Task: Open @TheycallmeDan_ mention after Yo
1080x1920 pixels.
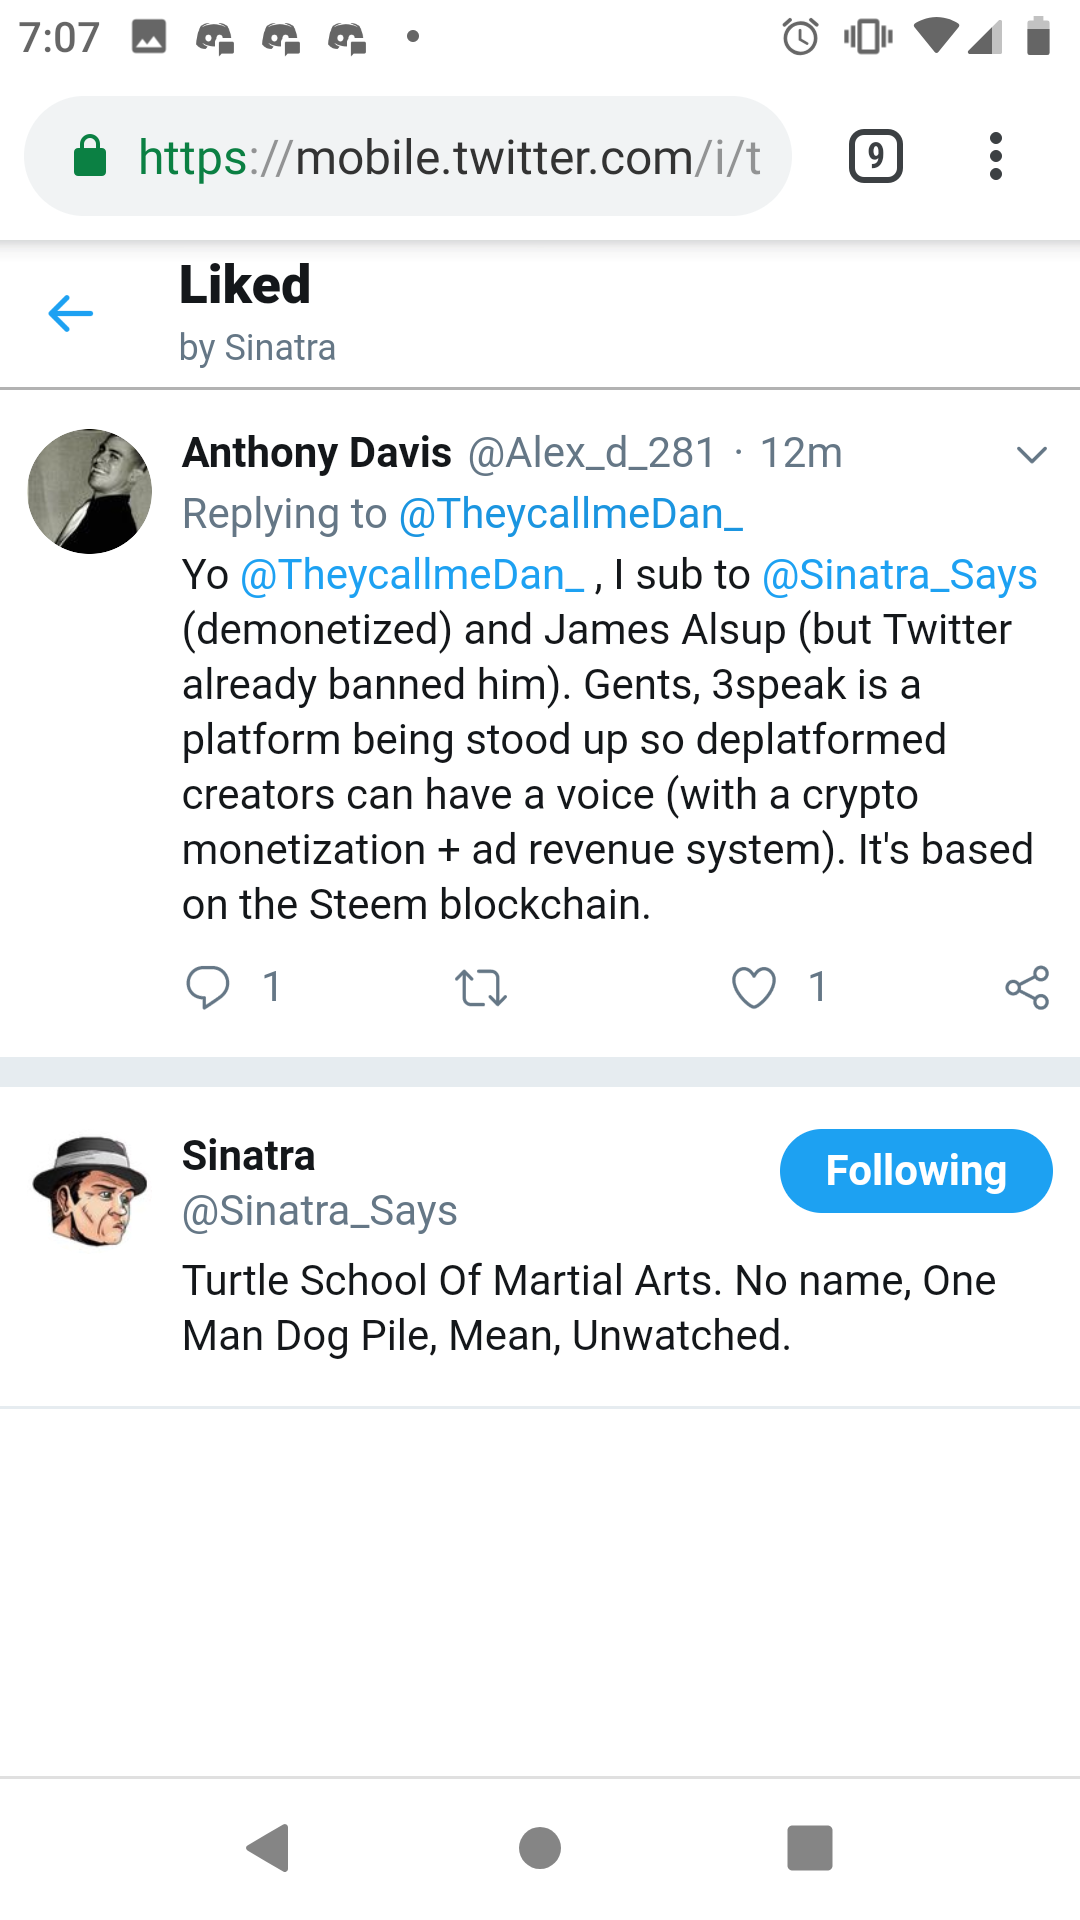Action: pos(412,575)
